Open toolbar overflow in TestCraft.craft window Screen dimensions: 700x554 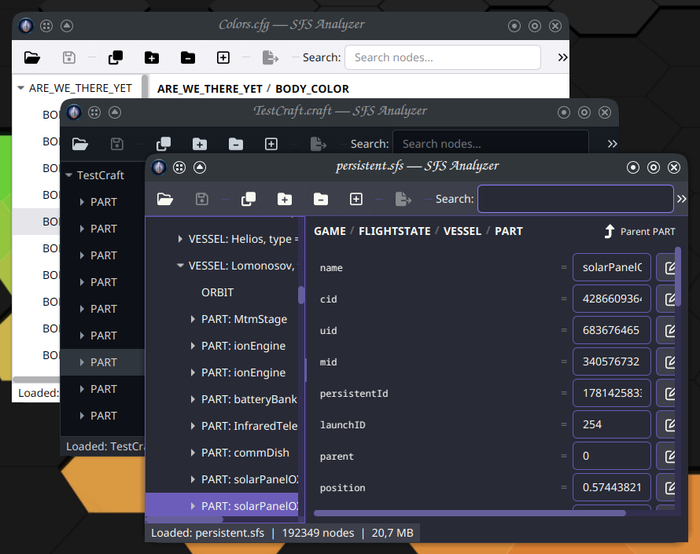[612, 144]
